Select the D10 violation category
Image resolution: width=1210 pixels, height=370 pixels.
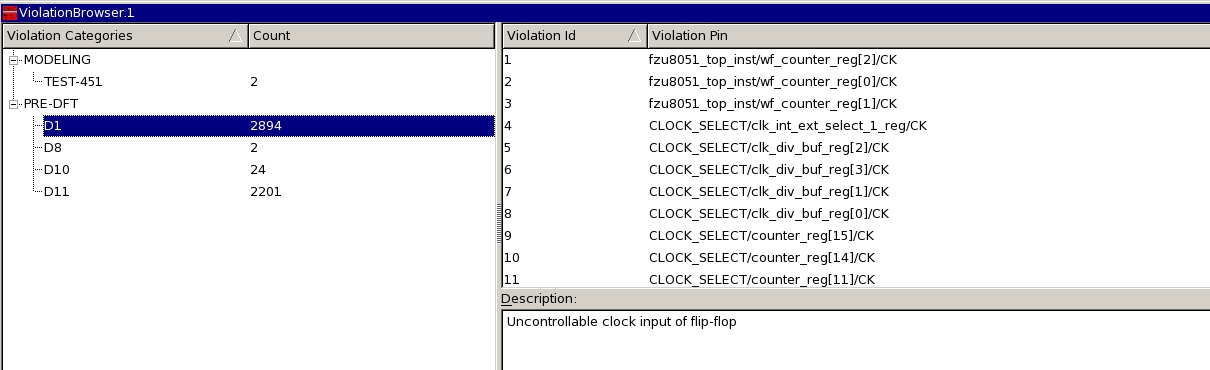(57, 170)
